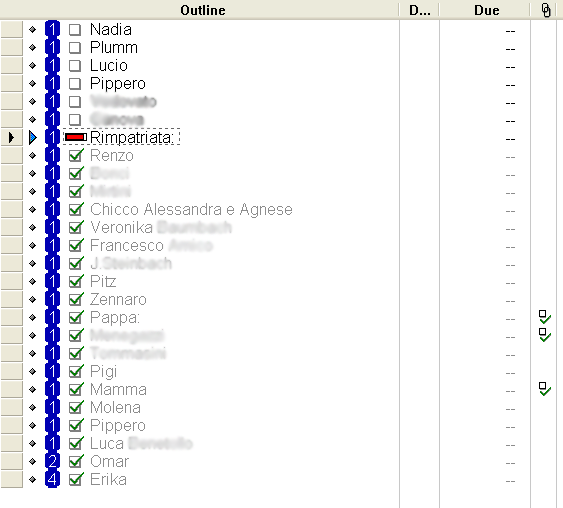Expand the Rimpatriata outline item triangle
Viewport: 563px width, 508px height.
[33, 137]
